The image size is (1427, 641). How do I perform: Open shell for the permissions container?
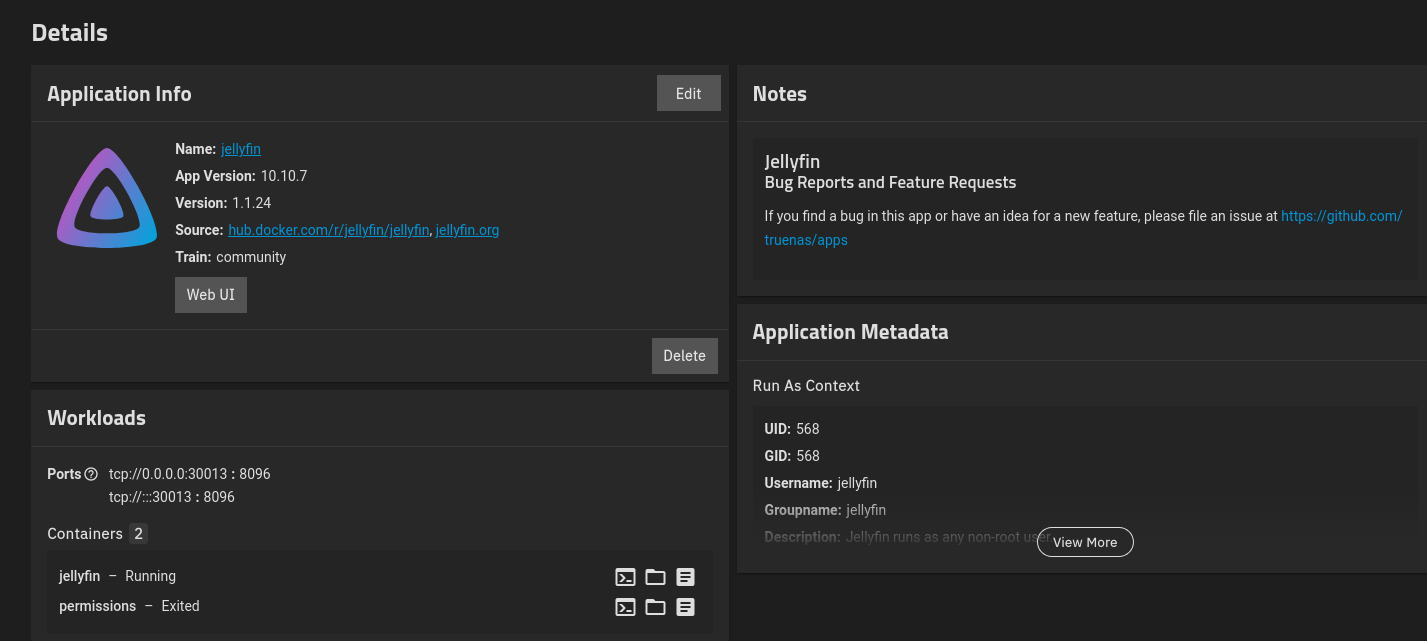625,607
